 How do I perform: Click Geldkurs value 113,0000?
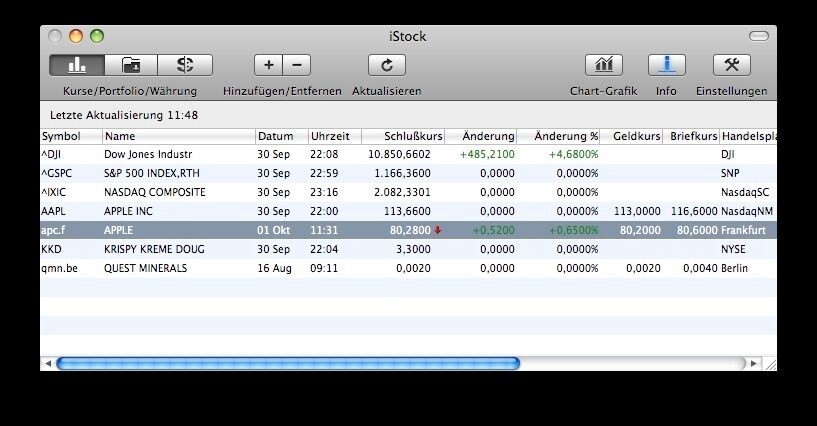point(637,211)
